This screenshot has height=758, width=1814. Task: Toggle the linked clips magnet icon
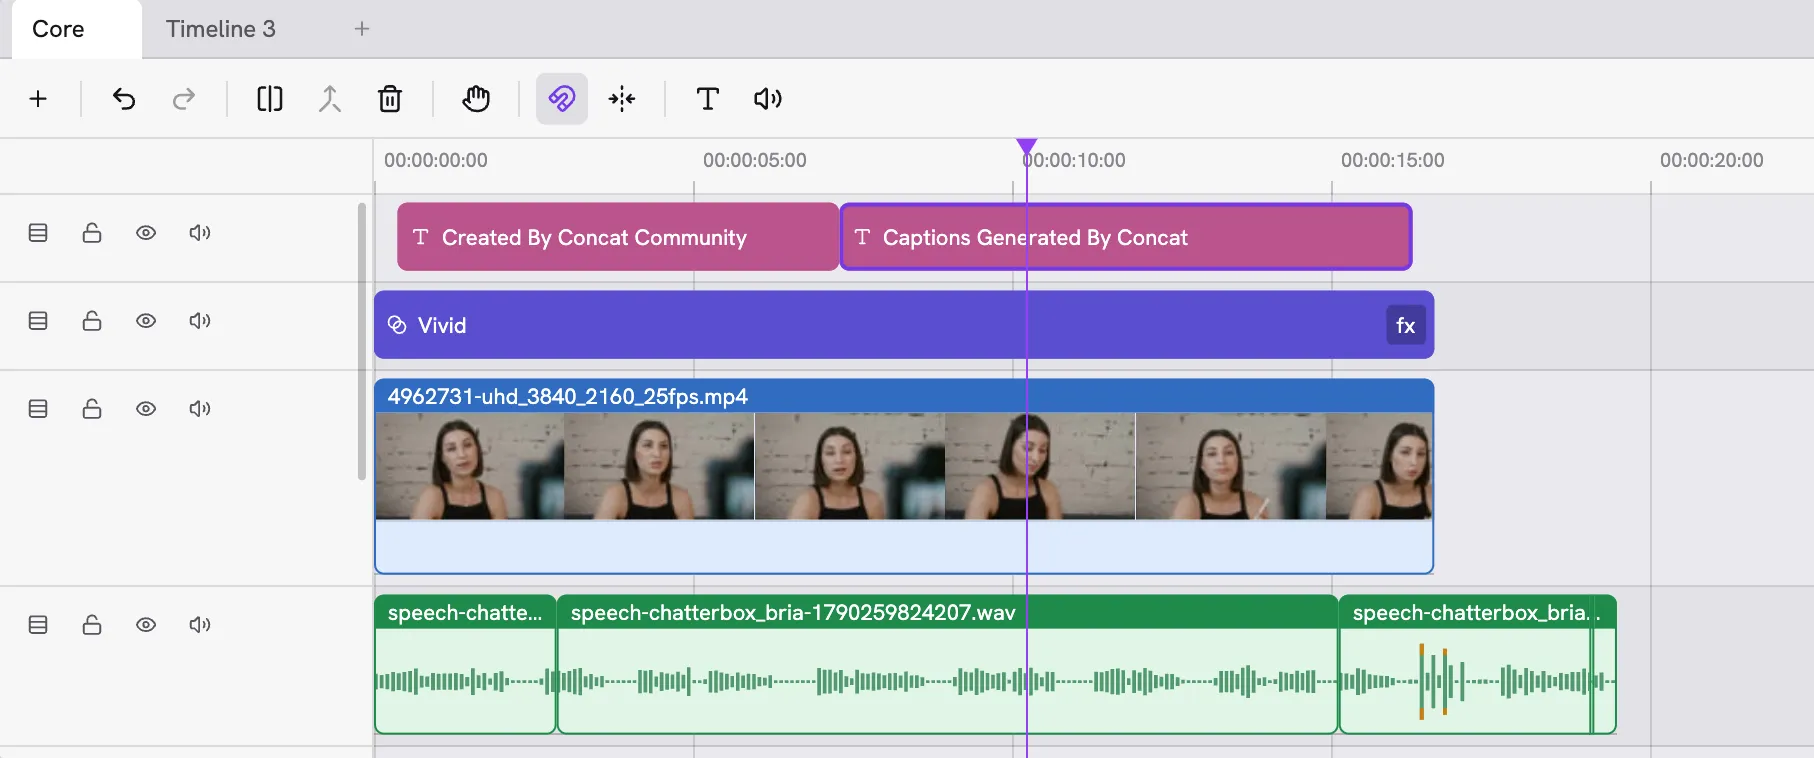coord(562,99)
